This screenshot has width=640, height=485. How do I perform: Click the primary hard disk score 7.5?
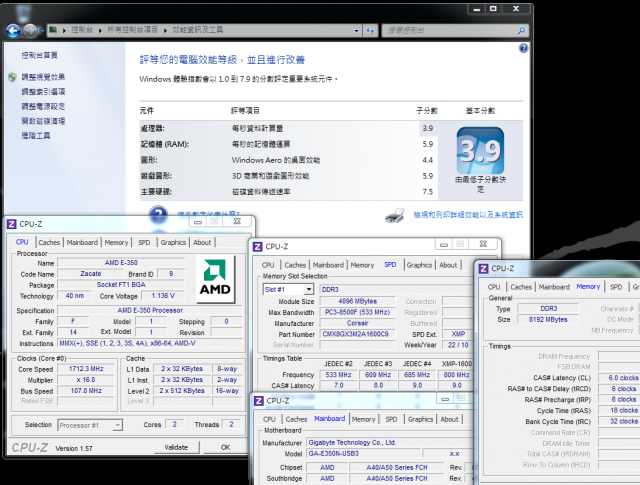(428, 192)
